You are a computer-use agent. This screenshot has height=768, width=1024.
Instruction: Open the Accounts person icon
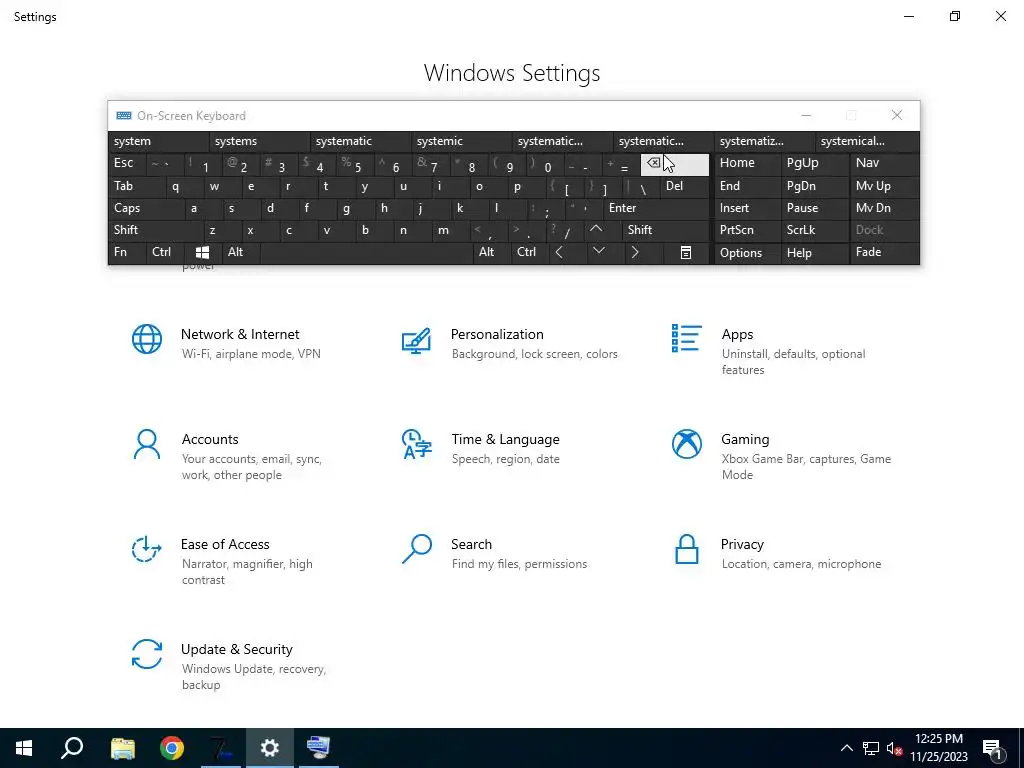(147, 445)
